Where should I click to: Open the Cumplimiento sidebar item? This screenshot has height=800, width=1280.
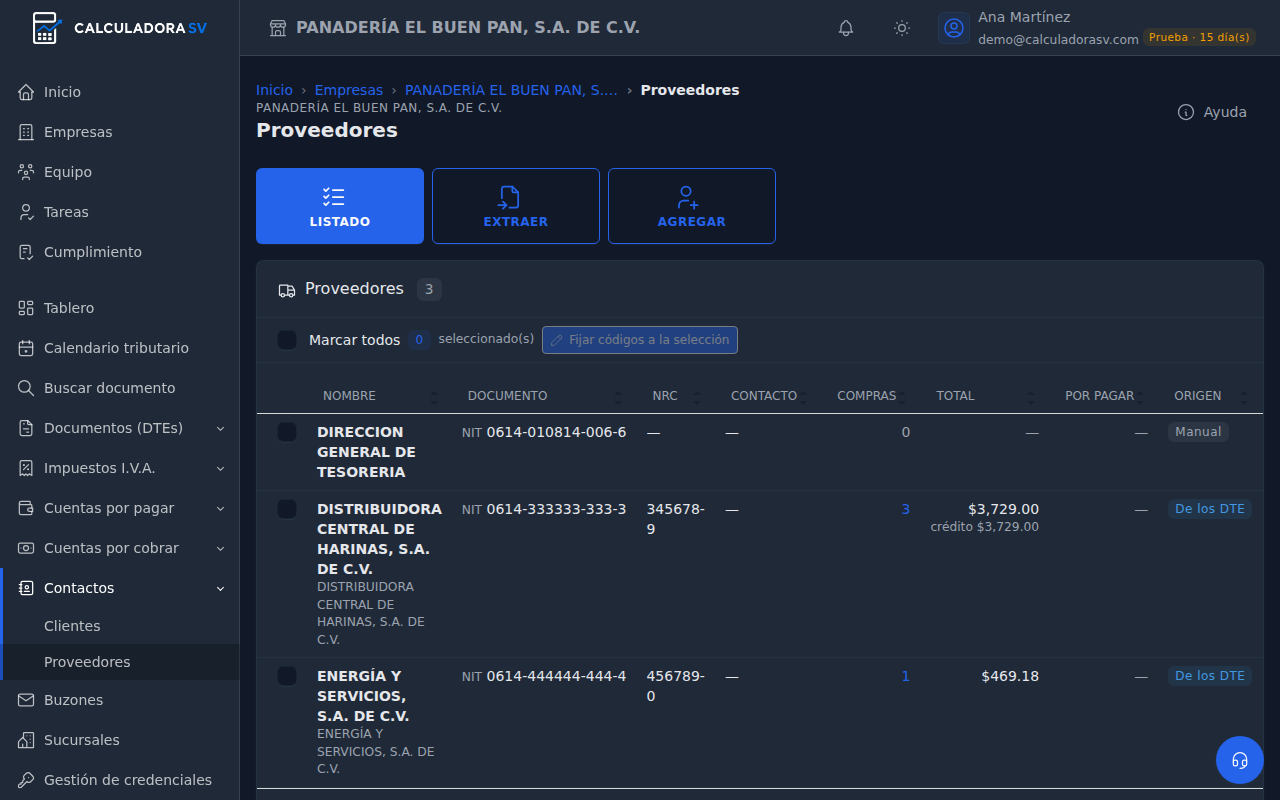pyautogui.click(x=120, y=252)
